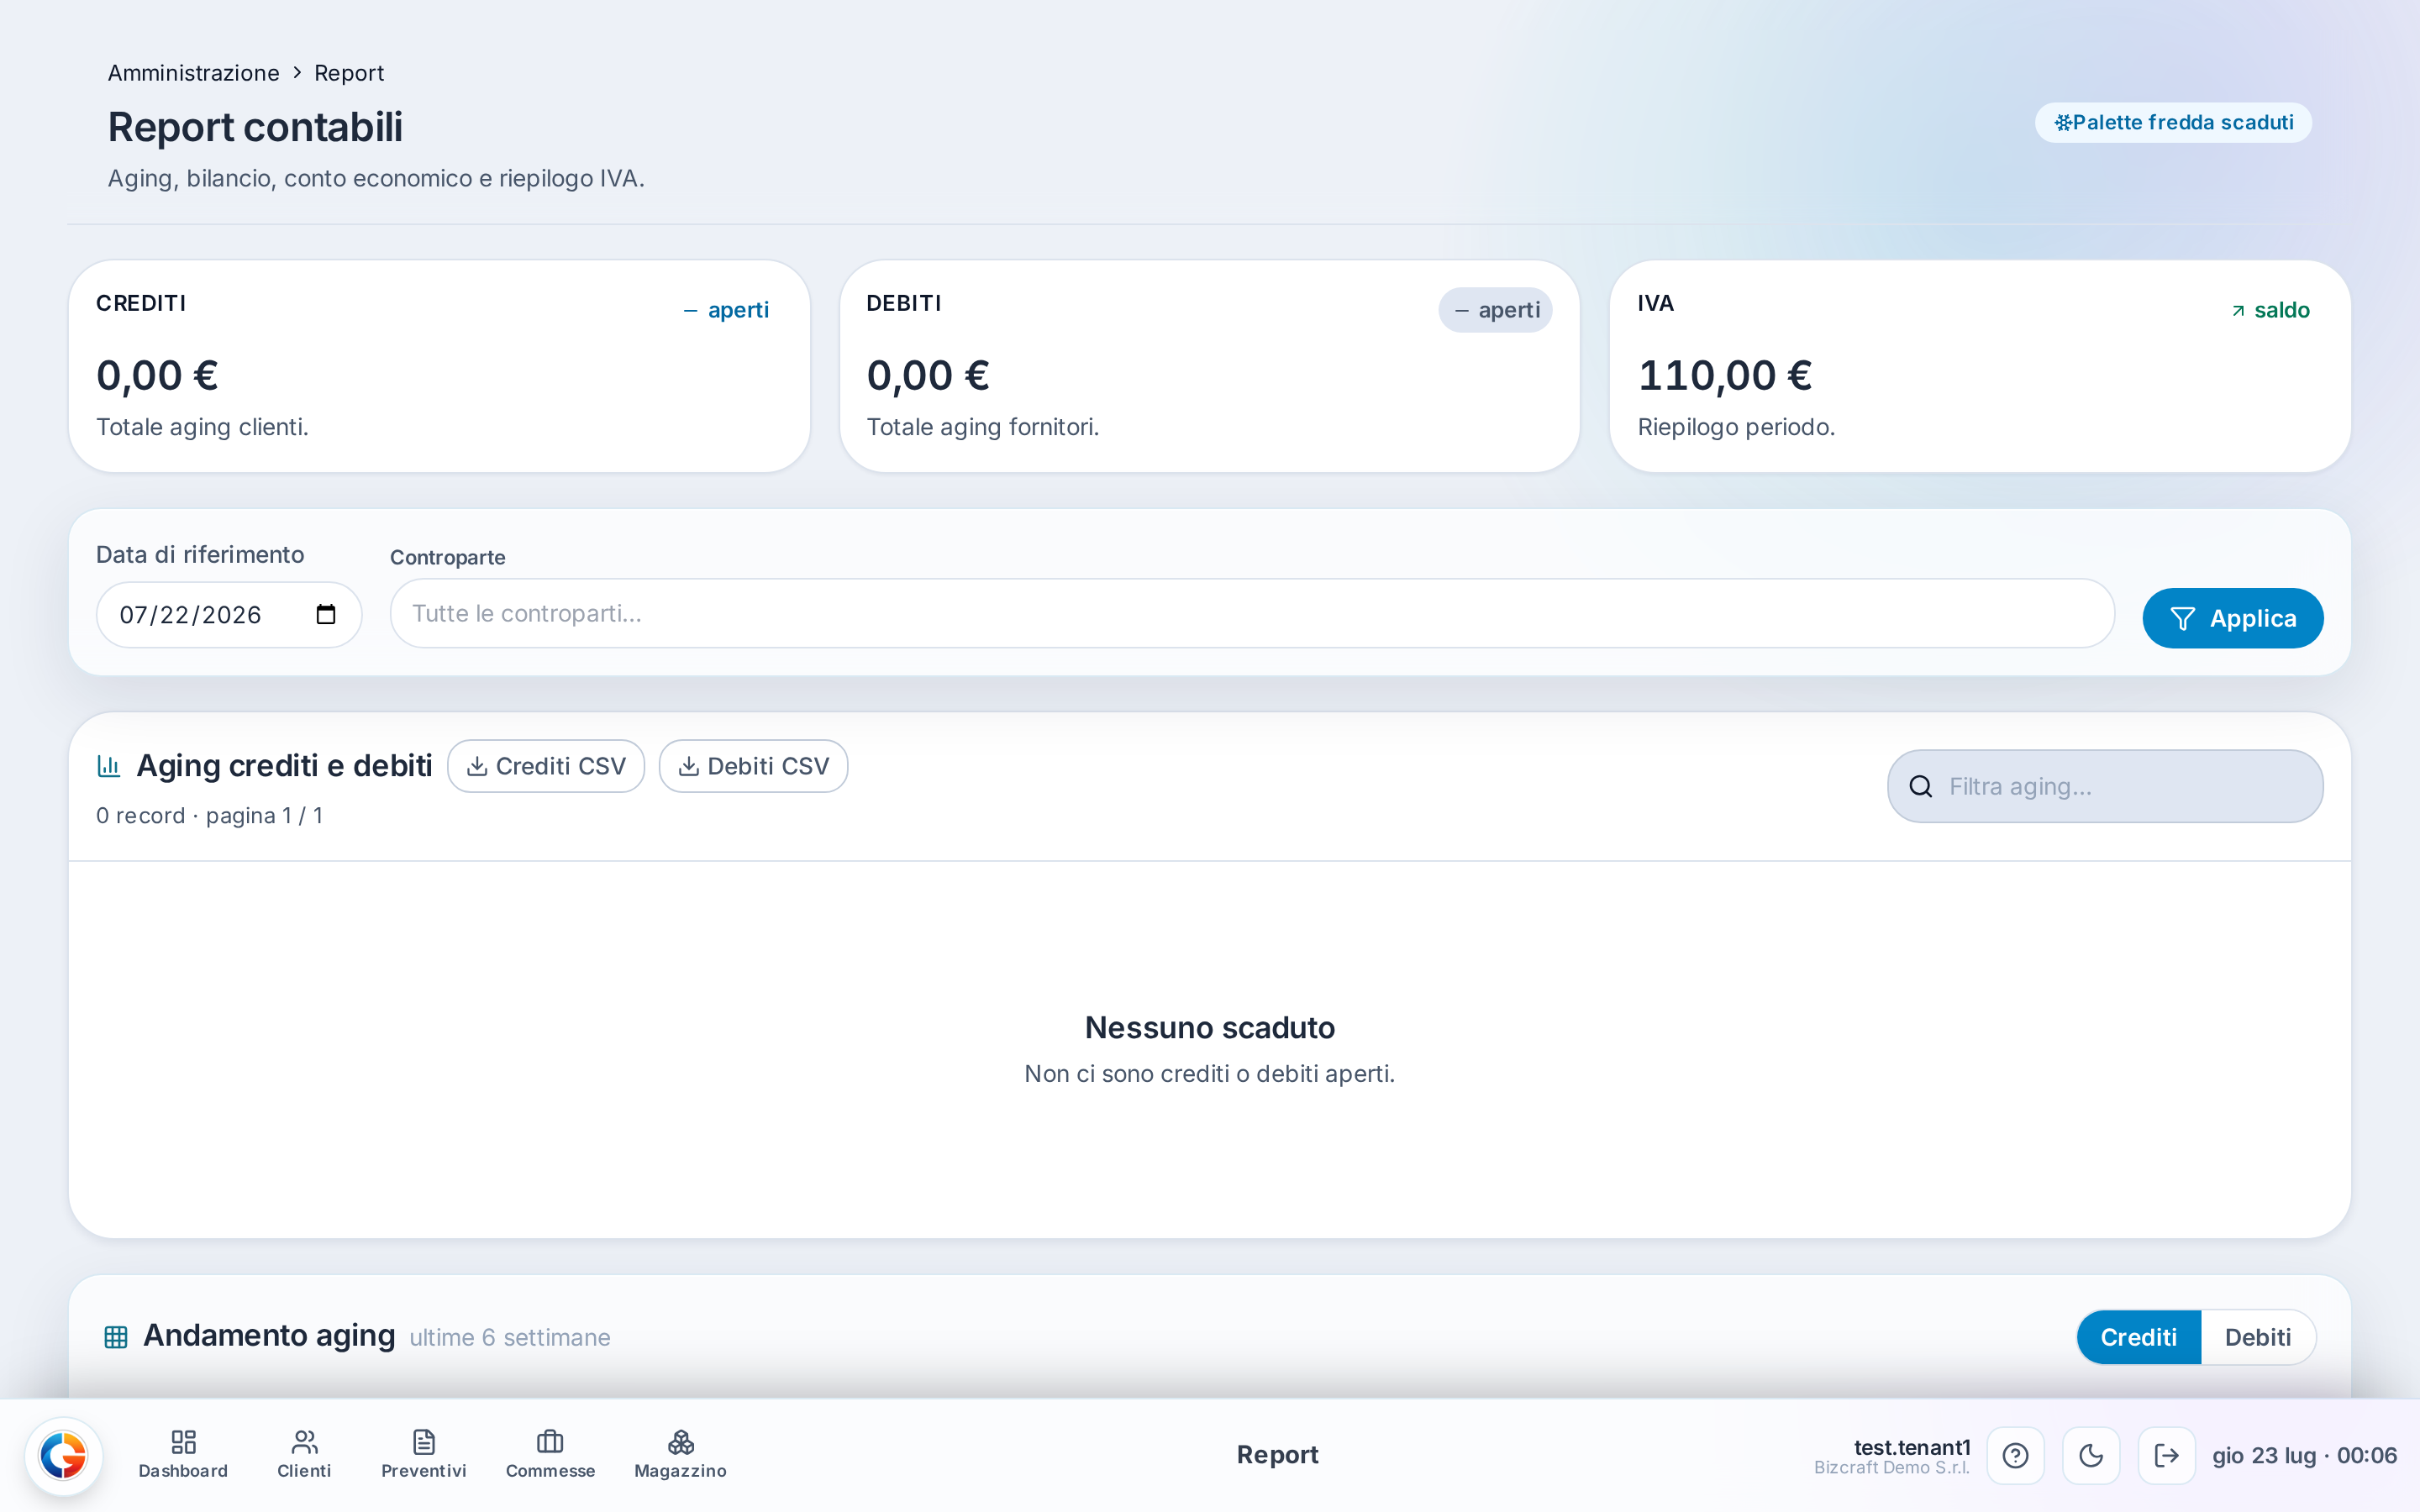Viewport: 2420px width, 1512px height.
Task: Toggle Palette fredda scaduti chip
Action: [2173, 123]
